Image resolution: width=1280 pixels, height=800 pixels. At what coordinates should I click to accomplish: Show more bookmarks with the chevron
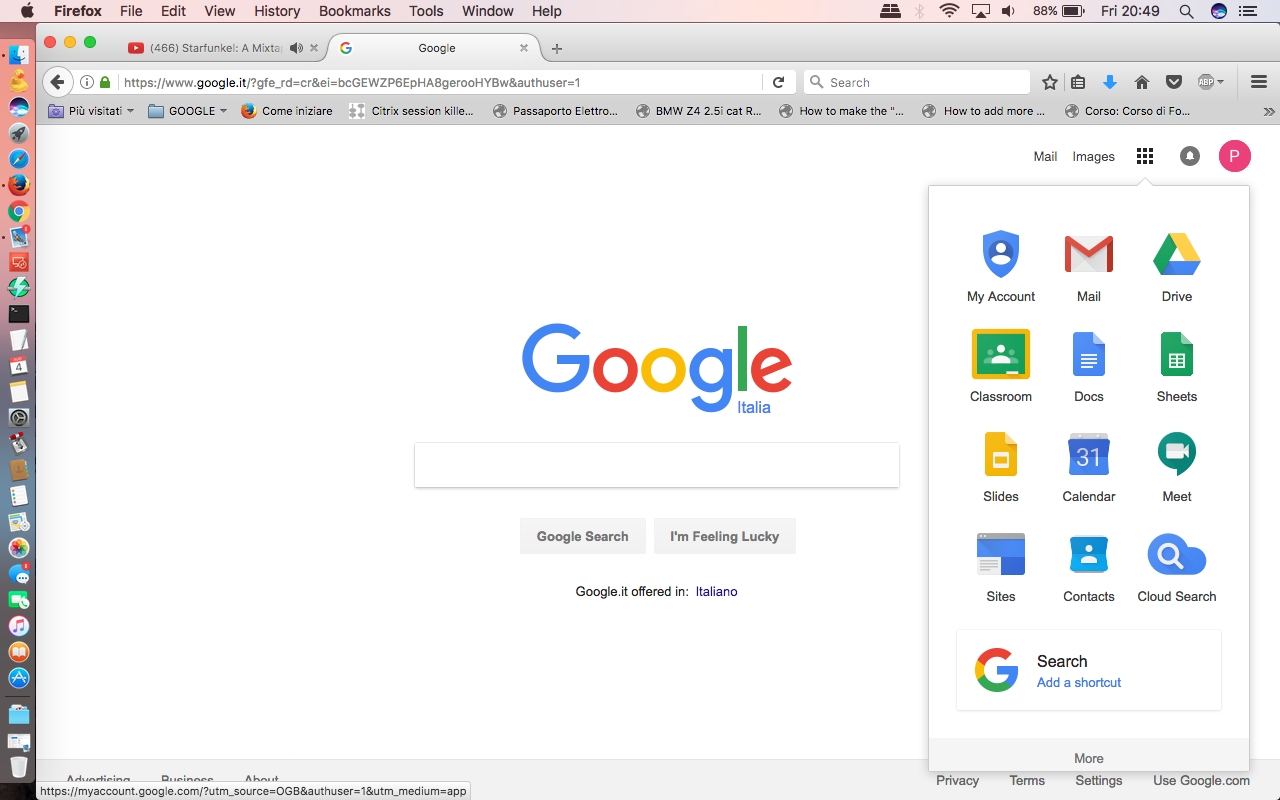[1269, 111]
